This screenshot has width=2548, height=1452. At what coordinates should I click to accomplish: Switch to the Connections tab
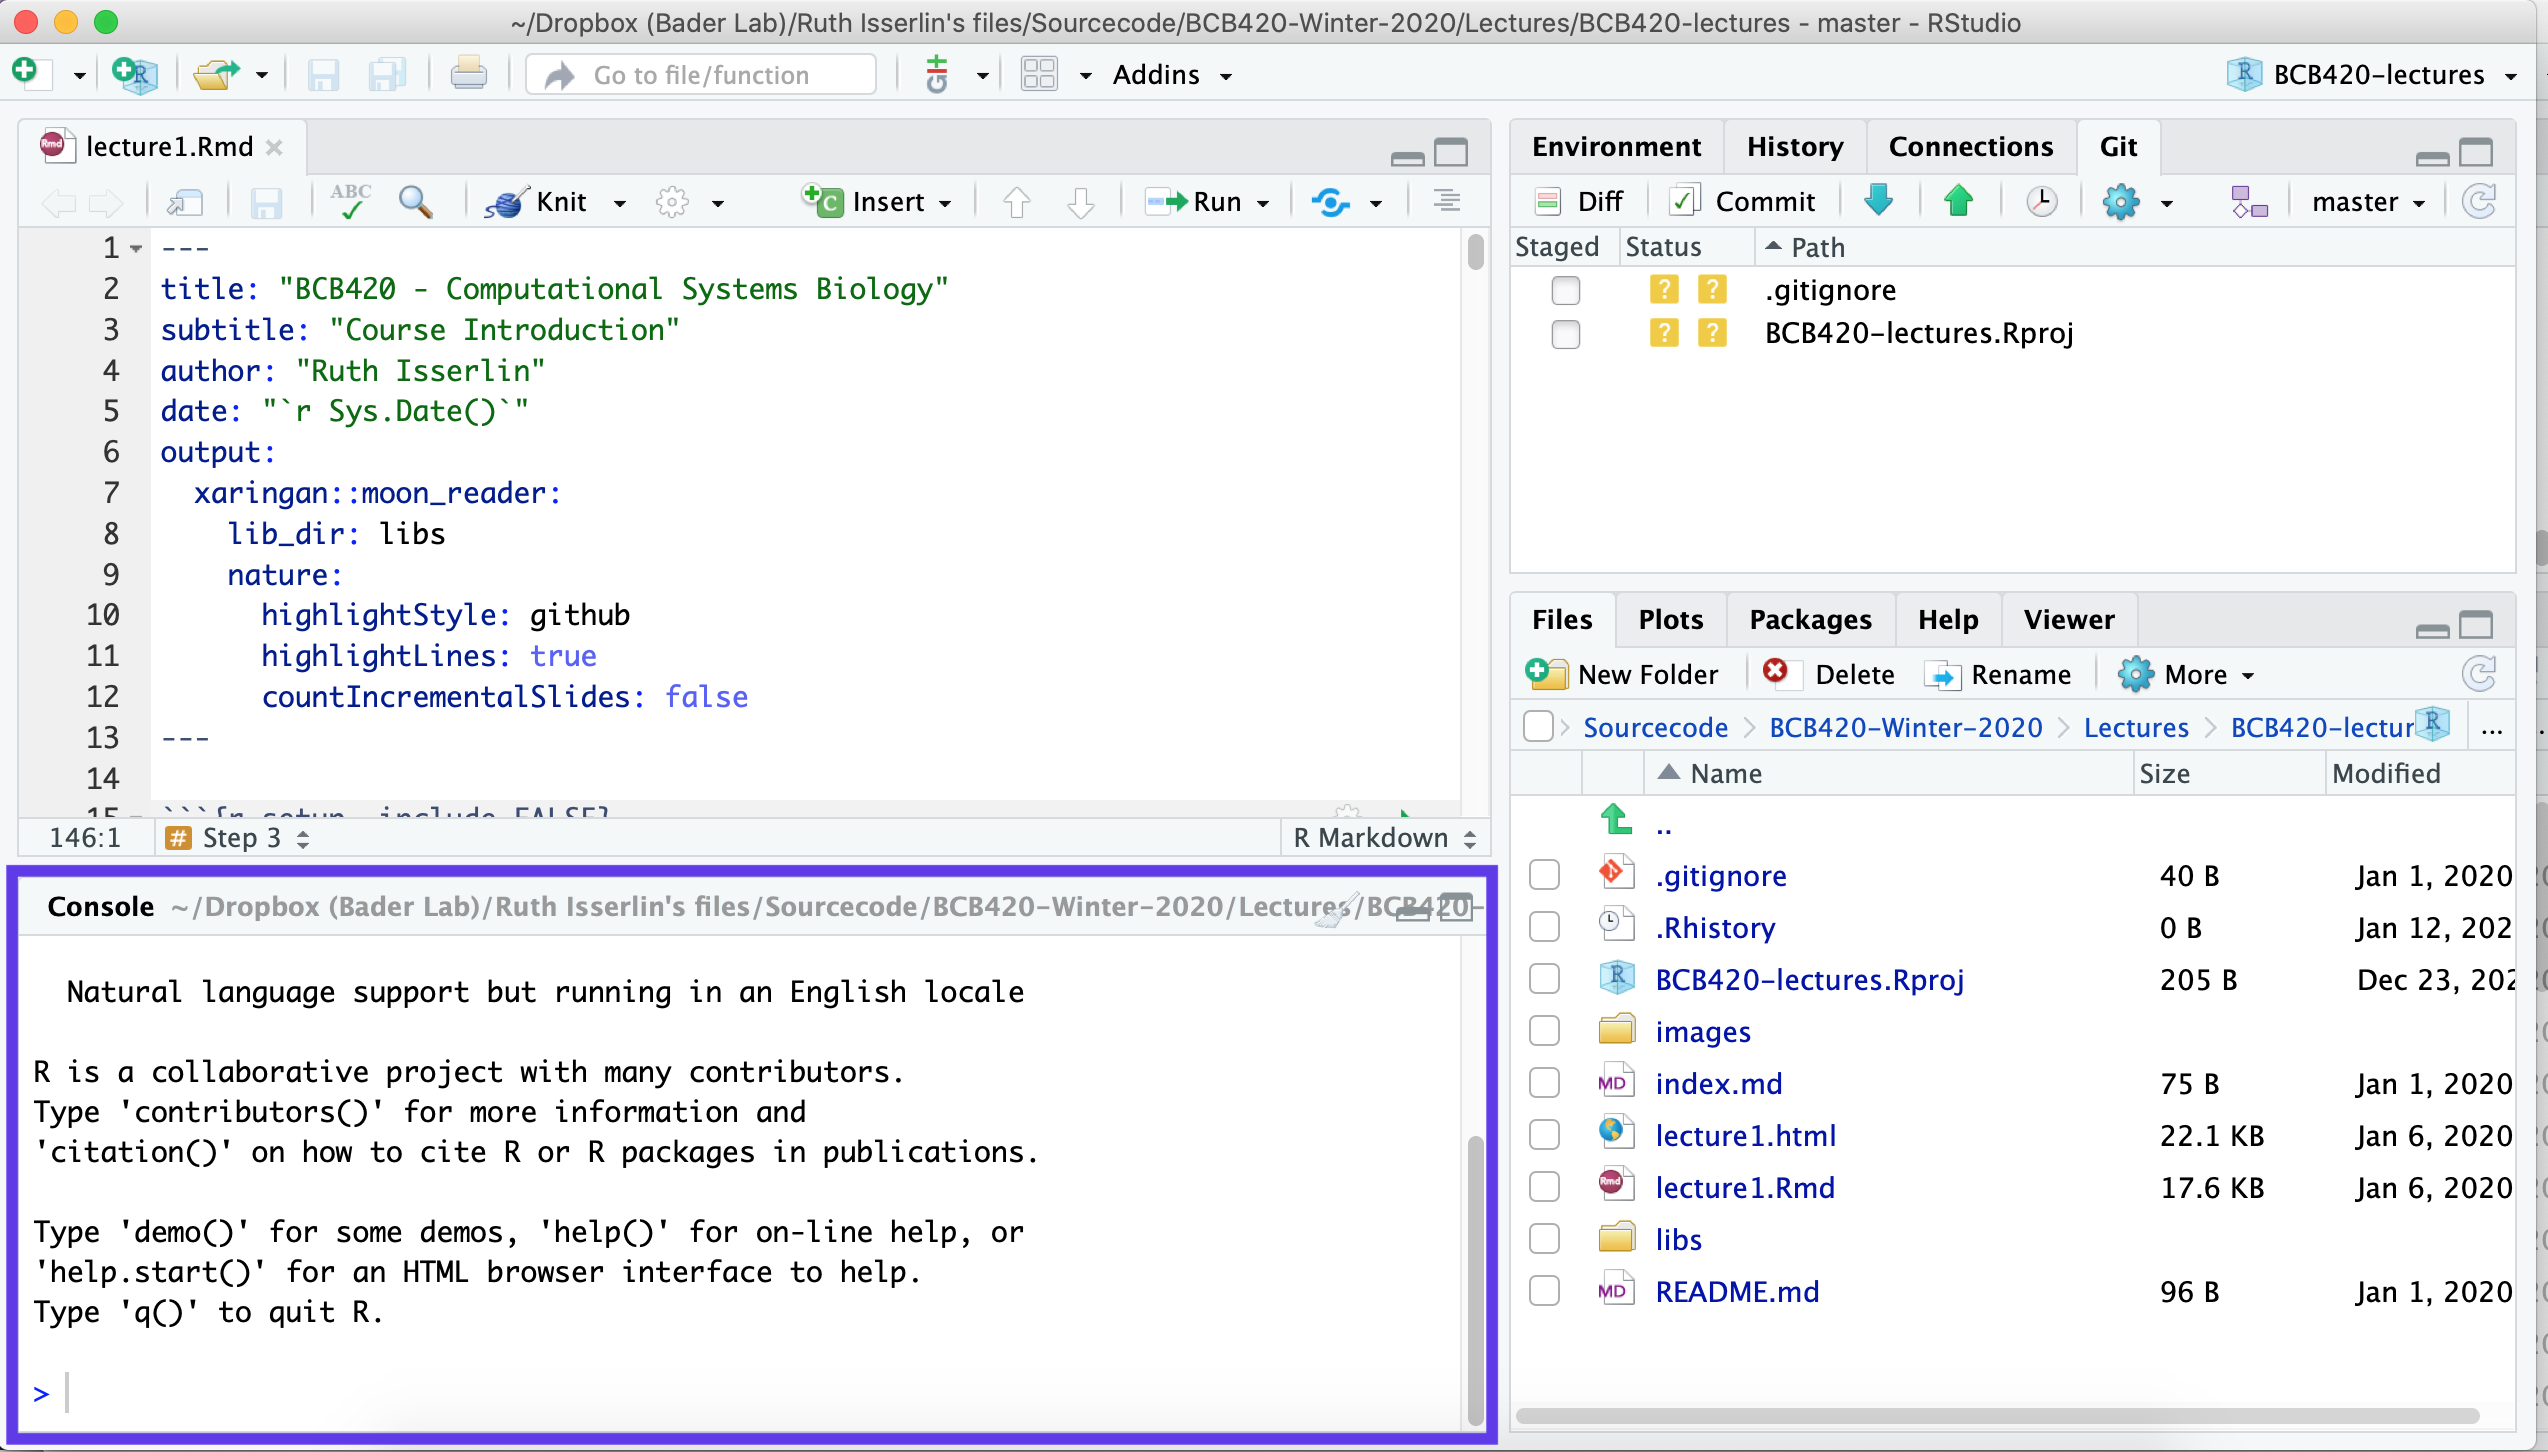(x=1970, y=147)
